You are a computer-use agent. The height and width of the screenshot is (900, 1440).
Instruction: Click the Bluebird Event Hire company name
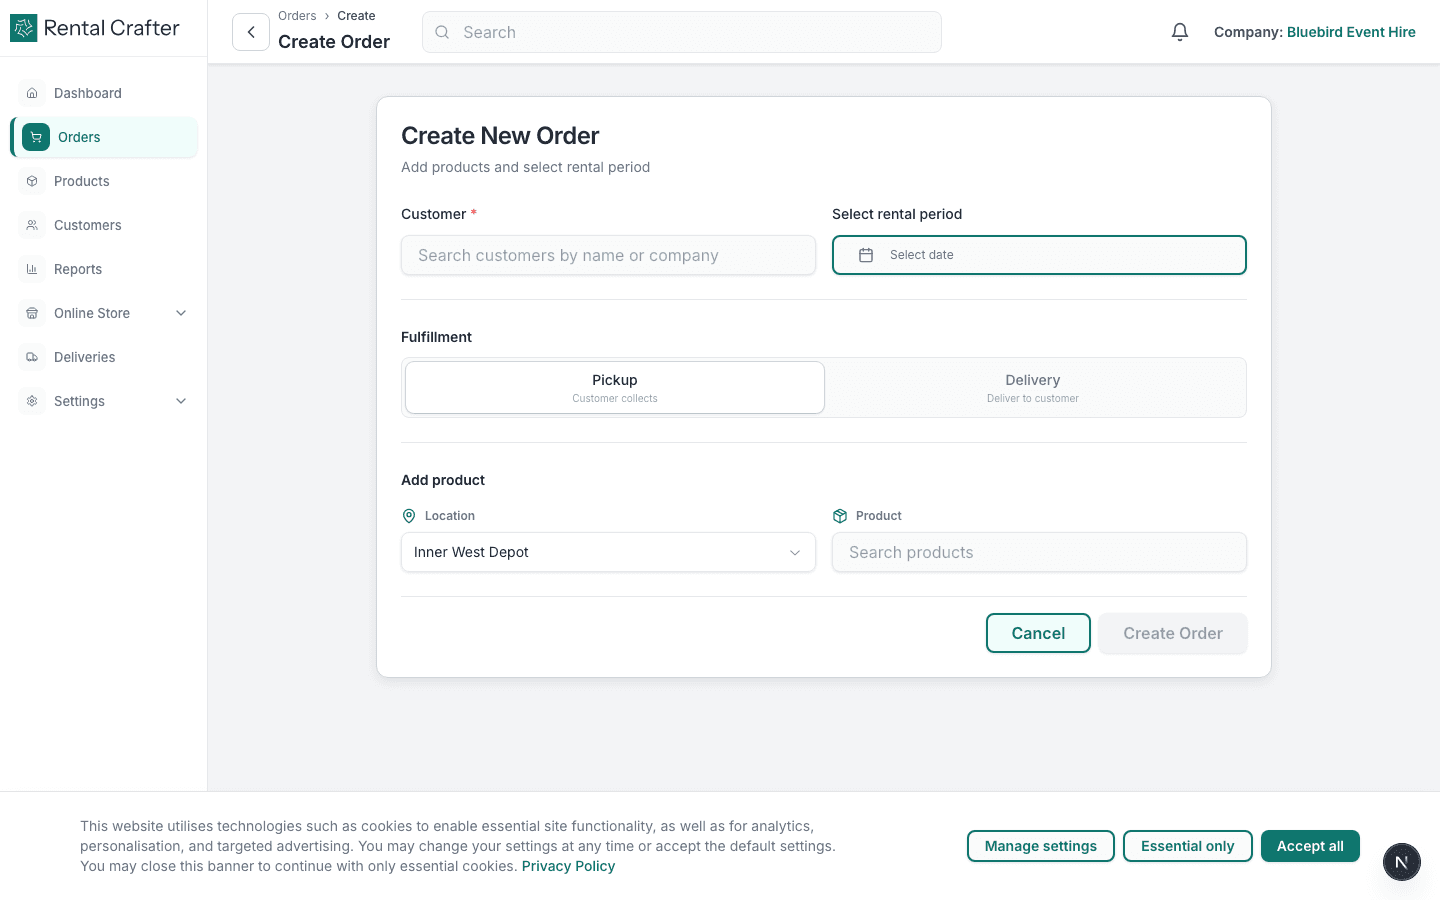1351,32
